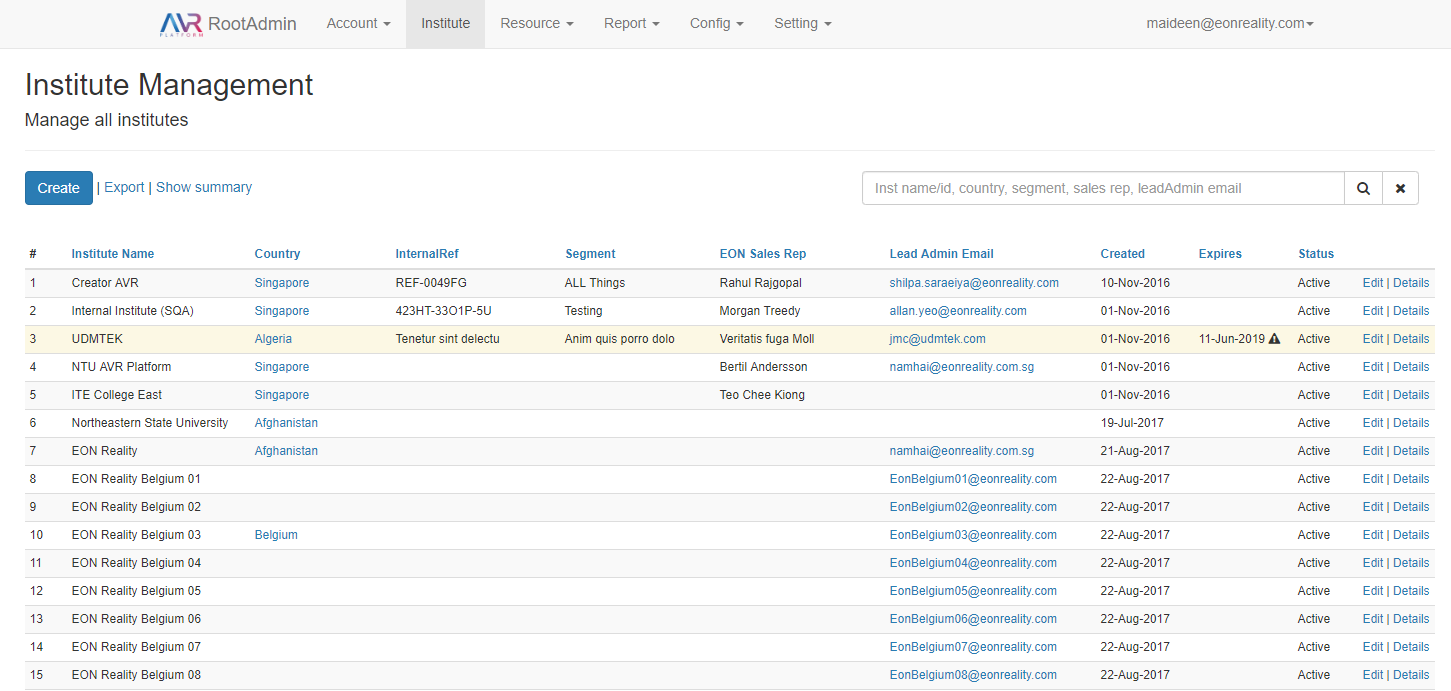Screen dimensions: 1451x691
Task: Select Teo Chee Kiong sales rep cell
Action: (x=762, y=395)
